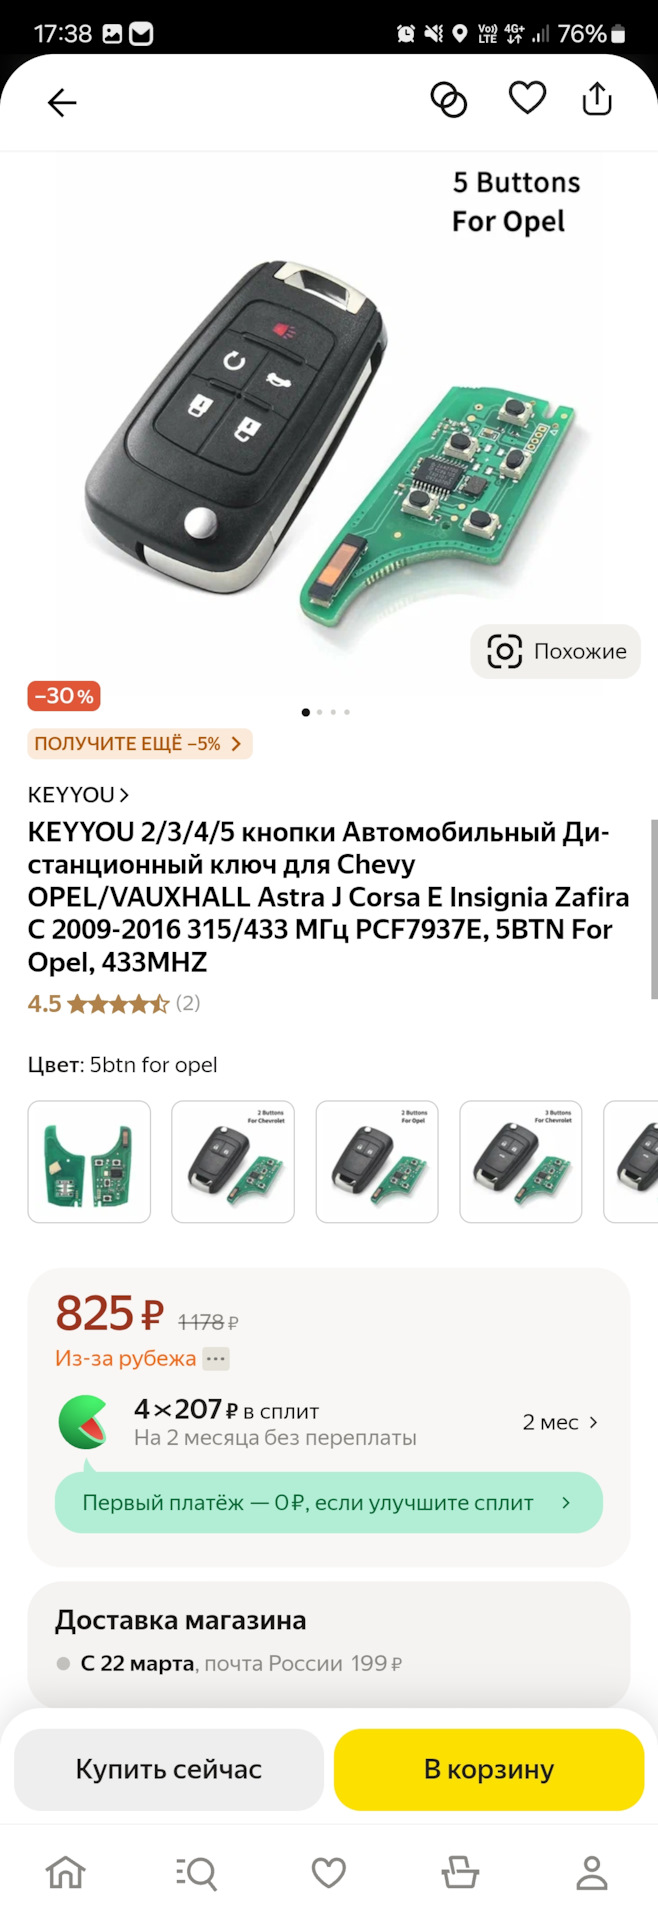Expand the 2 мес split term selector
The image size is (658, 1920).
click(560, 1422)
